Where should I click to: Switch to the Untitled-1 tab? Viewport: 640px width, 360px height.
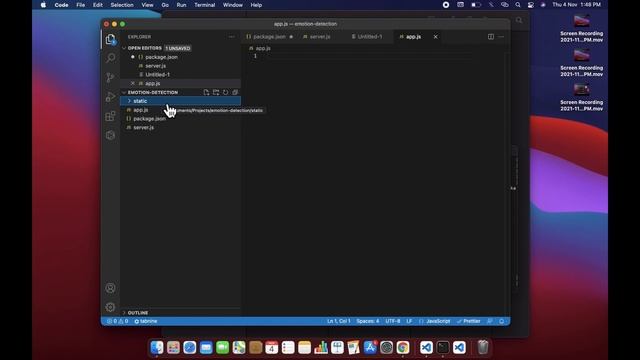369,37
